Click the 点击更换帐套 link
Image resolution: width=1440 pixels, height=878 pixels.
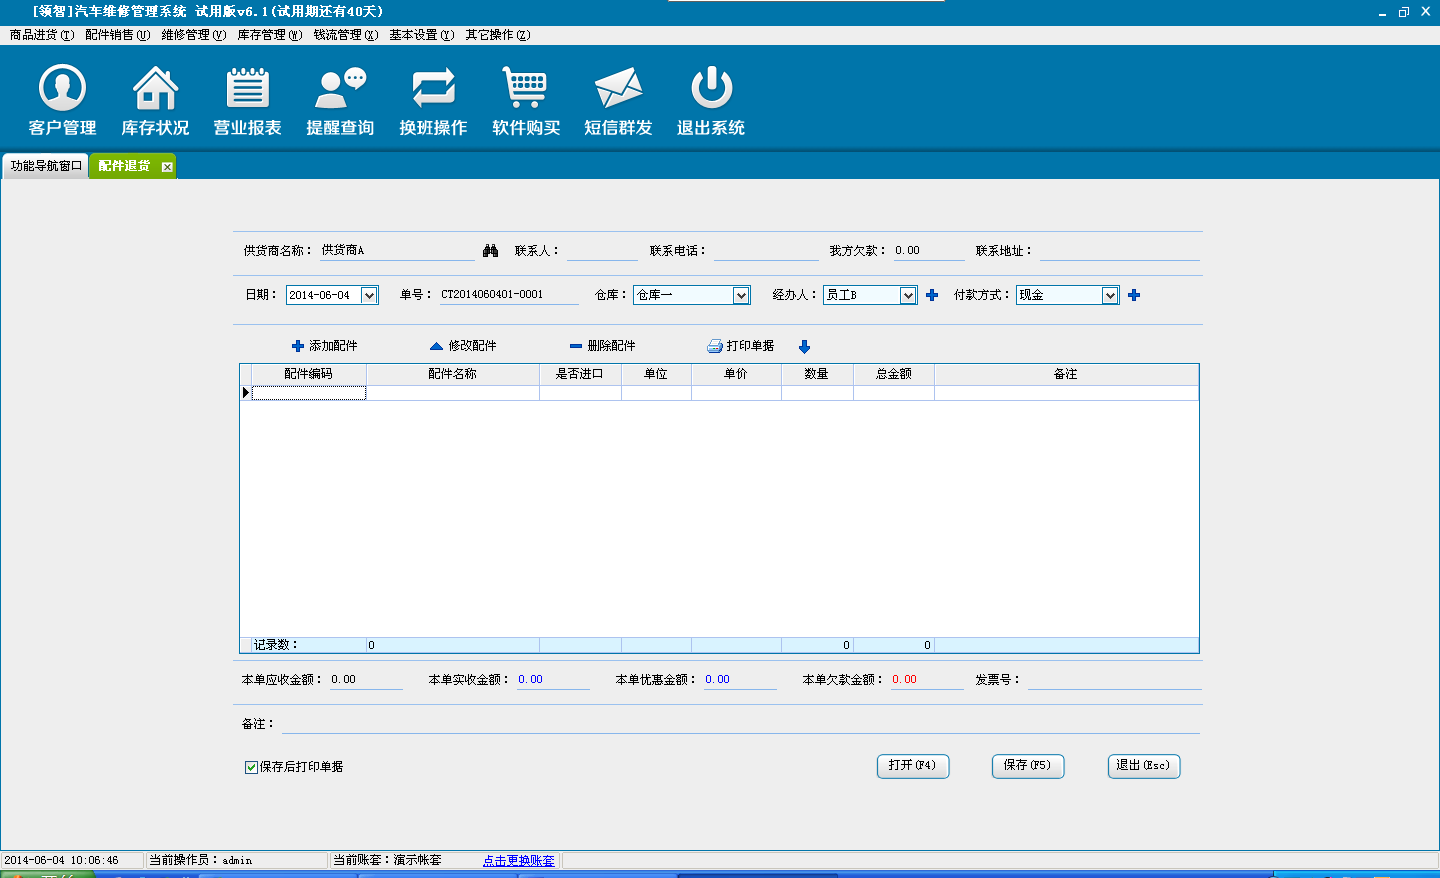pyautogui.click(x=518, y=860)
